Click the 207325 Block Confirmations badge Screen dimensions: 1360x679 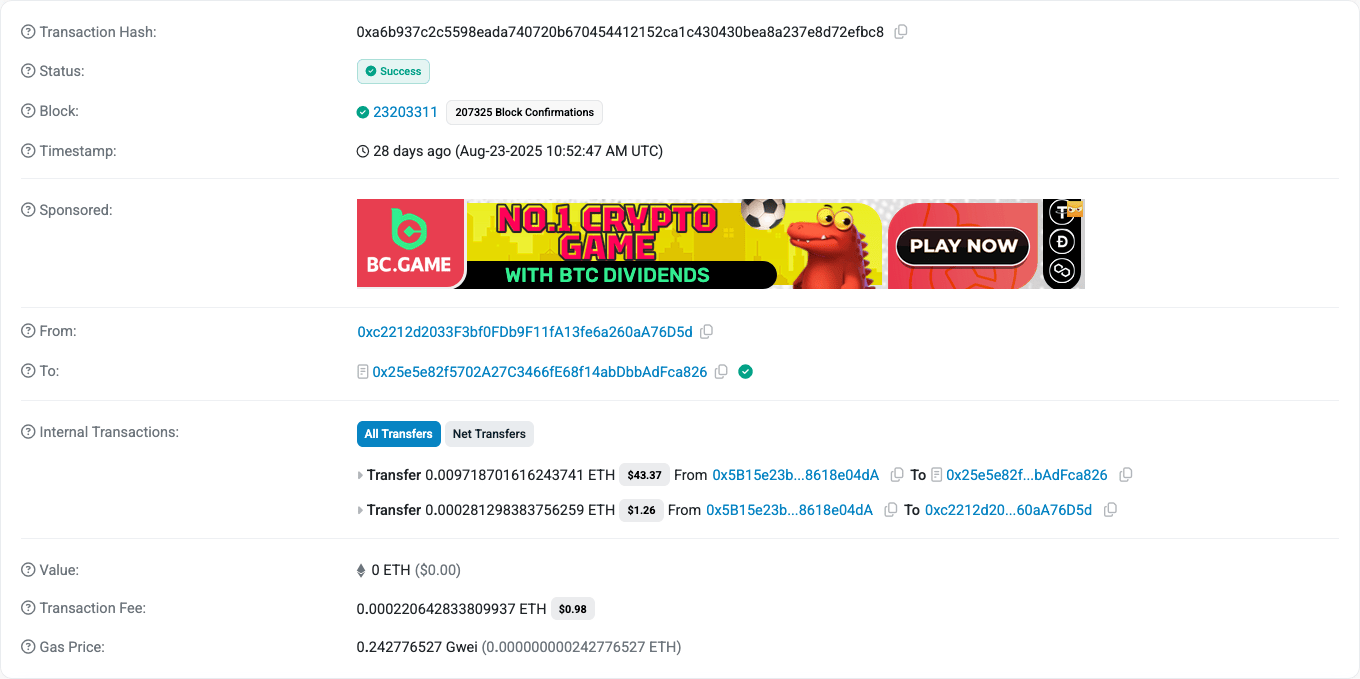point(524,112)
